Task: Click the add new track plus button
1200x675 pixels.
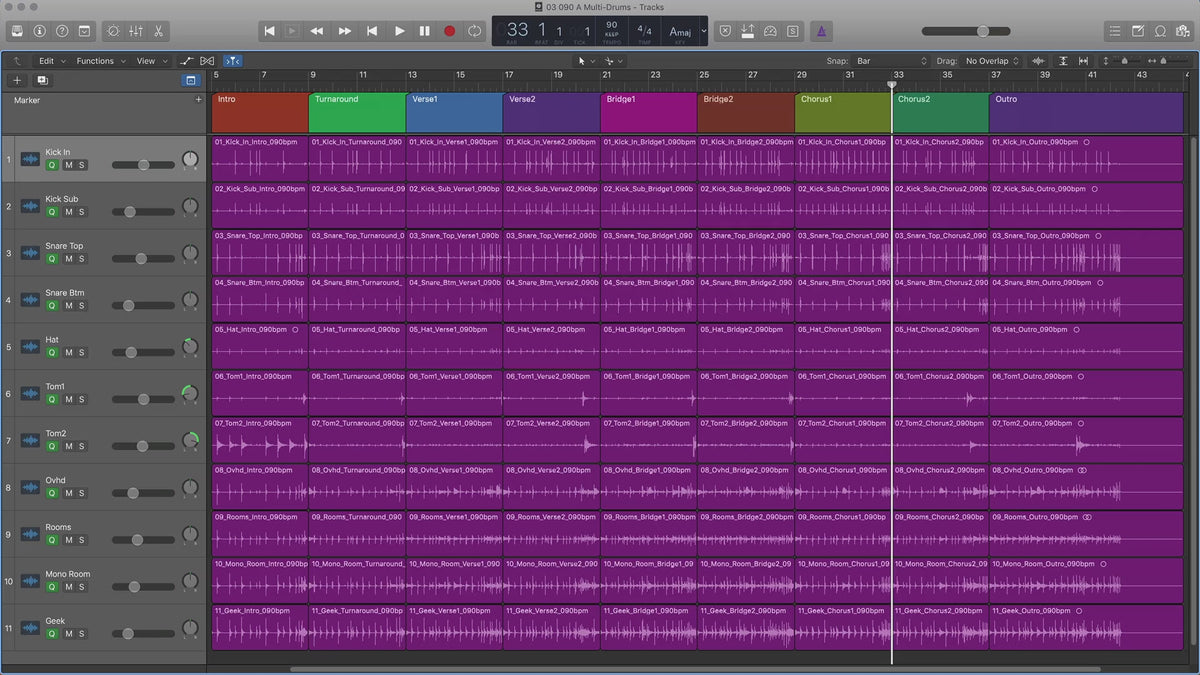Action: (17, 80)
